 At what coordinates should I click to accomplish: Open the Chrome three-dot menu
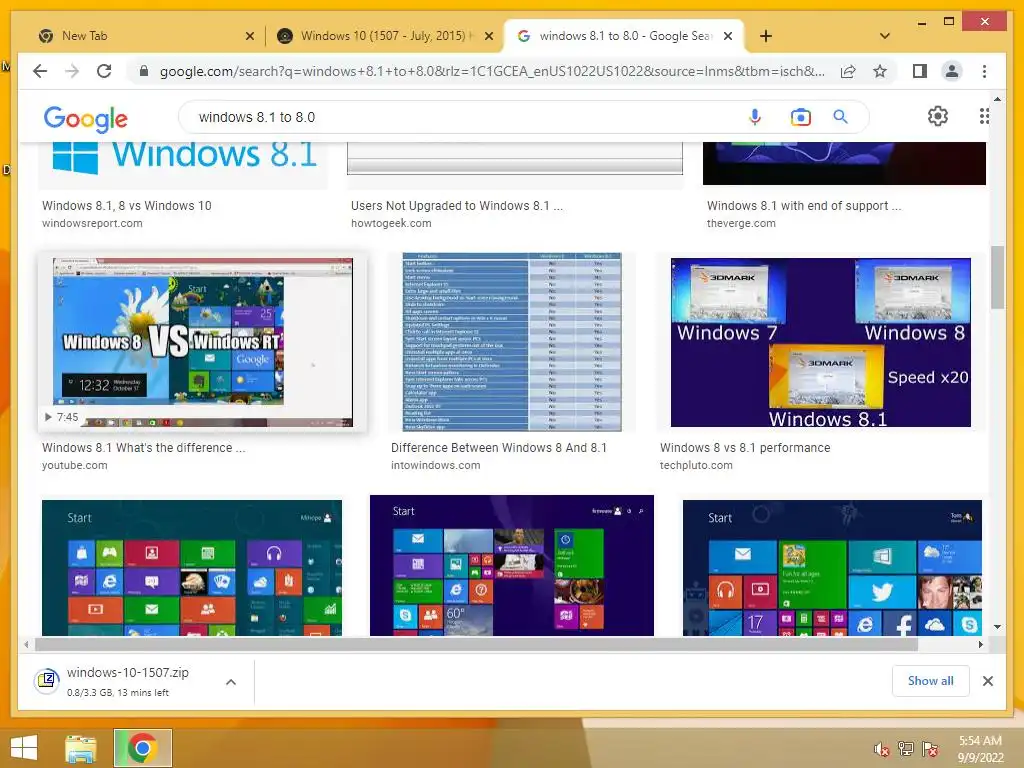(984, 71)
